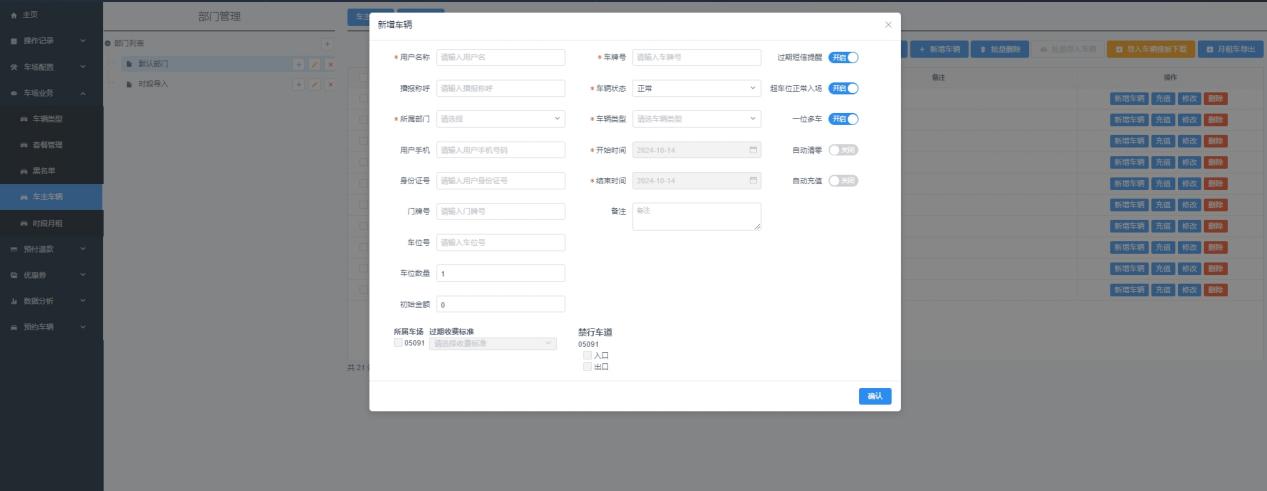Expand the 预付退款 sidebar menu

(x=51, y=249)
